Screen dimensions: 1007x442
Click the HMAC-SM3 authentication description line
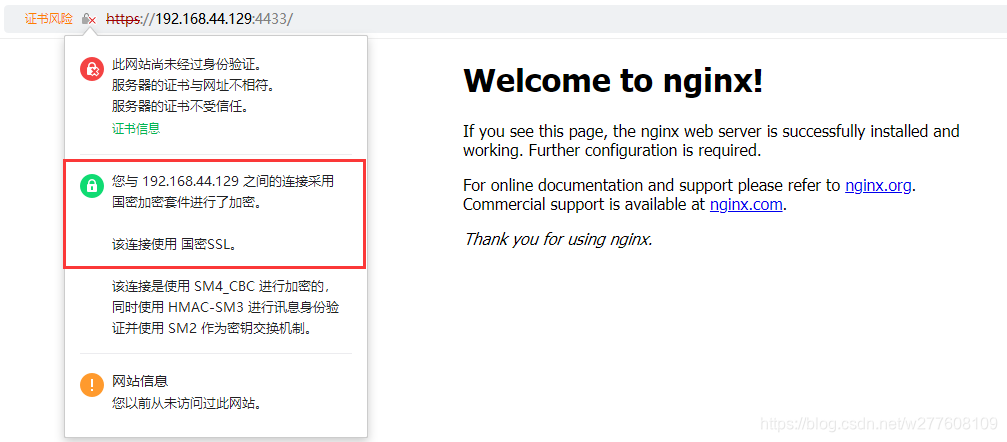point(225,308)
